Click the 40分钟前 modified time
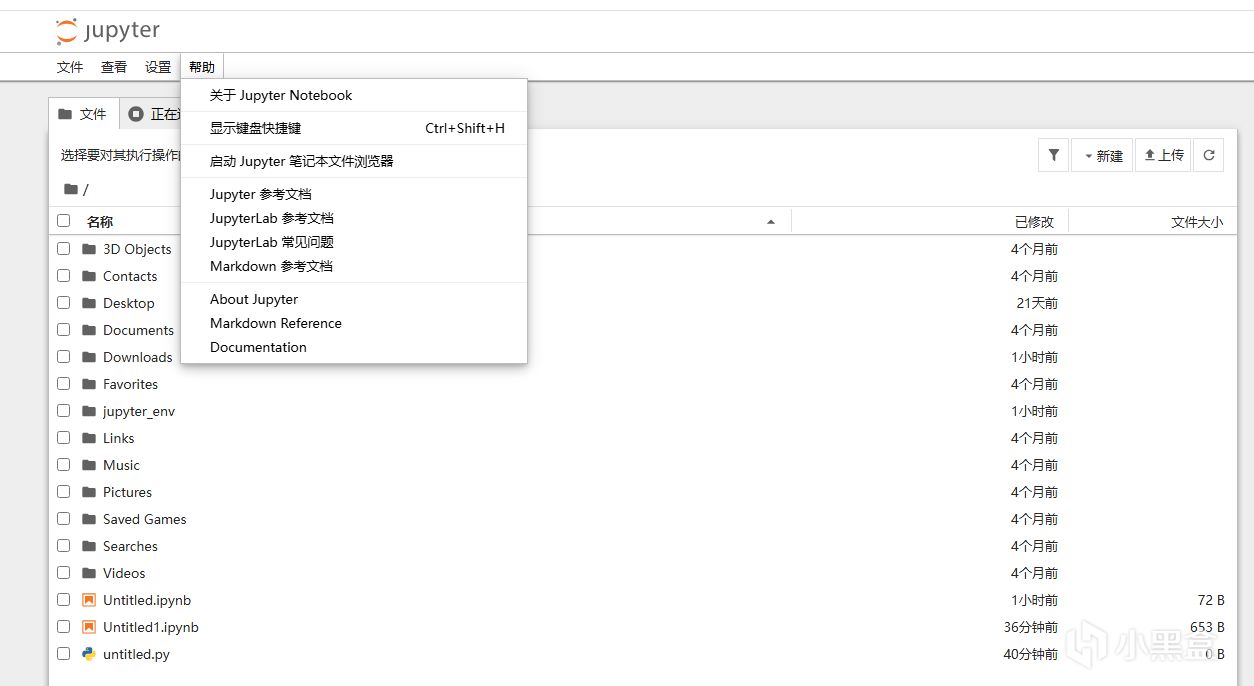Image resolution: width=1254 pixels, height=686 pixels. click(1030, 654)
